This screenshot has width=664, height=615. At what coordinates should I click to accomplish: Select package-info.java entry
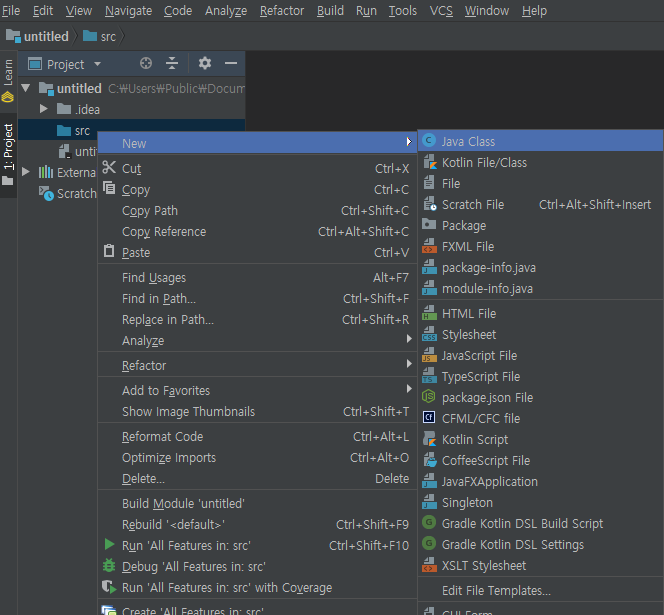(540, 267)
